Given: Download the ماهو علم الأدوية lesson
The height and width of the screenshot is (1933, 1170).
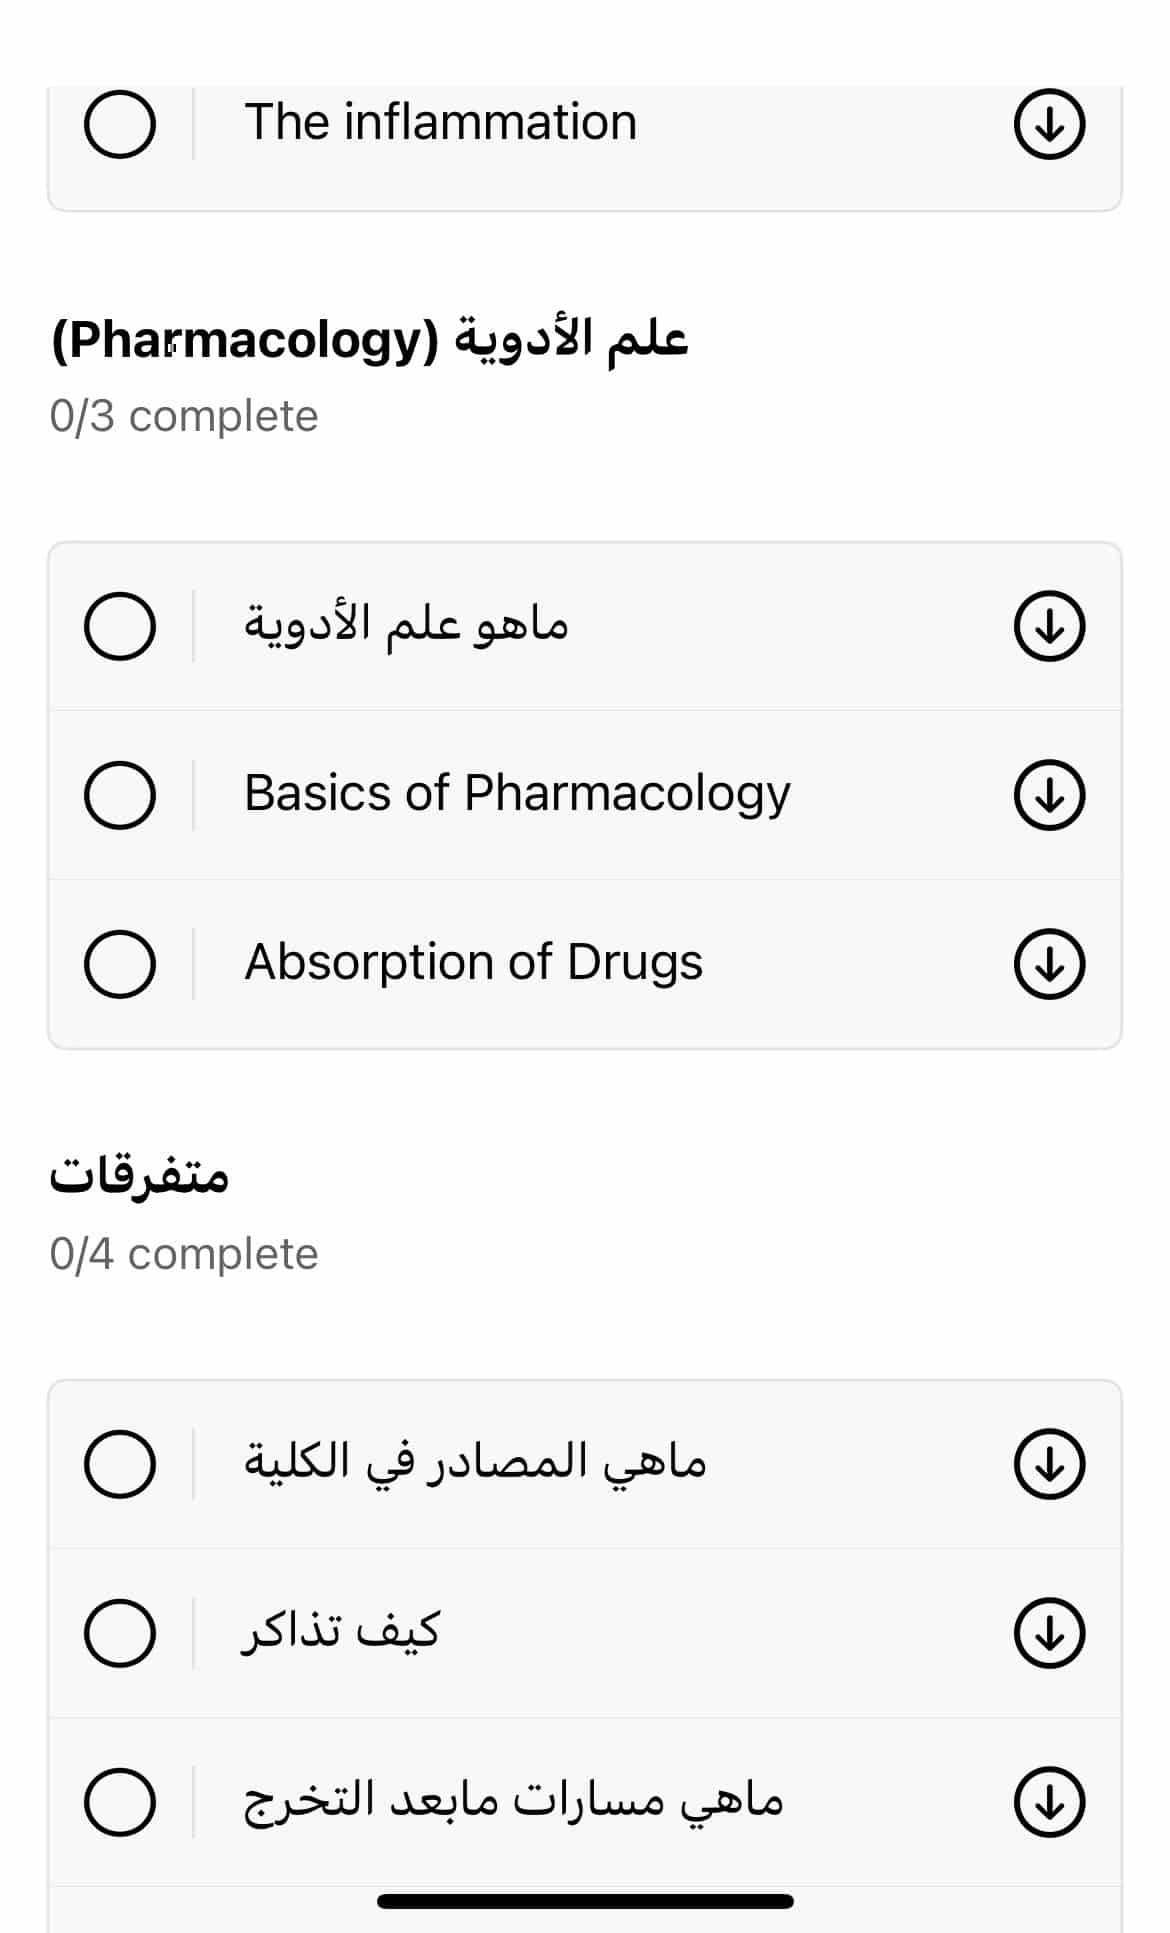Looking at the screenshot, I should [x=1049, y=626].
